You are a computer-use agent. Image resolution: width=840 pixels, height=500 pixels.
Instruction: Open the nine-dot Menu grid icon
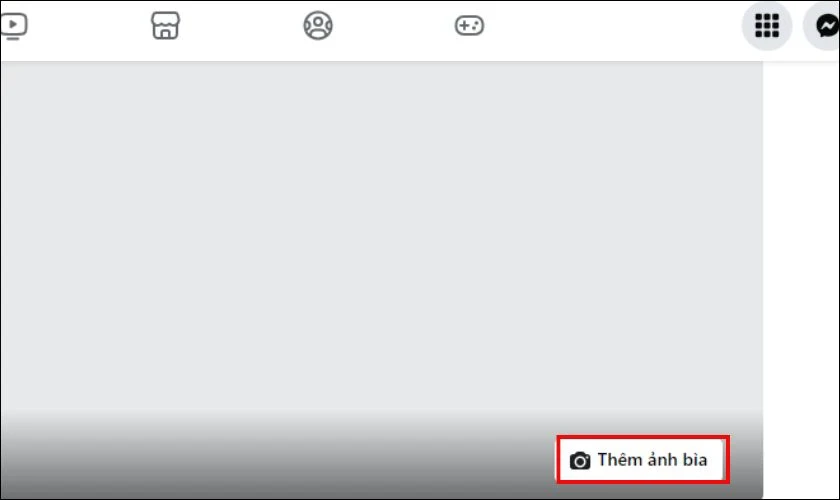767,25
